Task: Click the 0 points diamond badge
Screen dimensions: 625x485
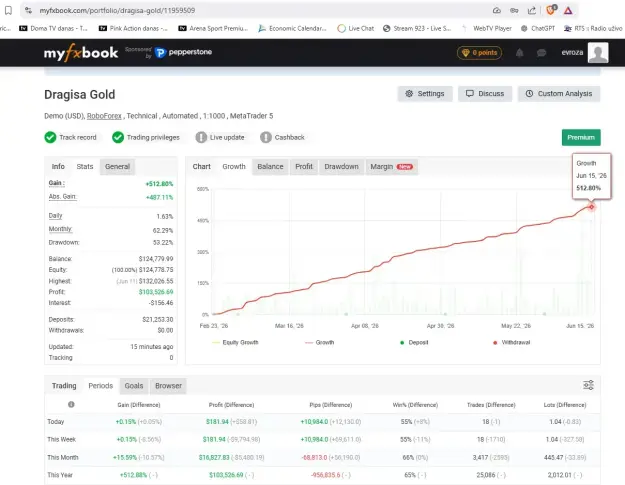Action: 480,53
